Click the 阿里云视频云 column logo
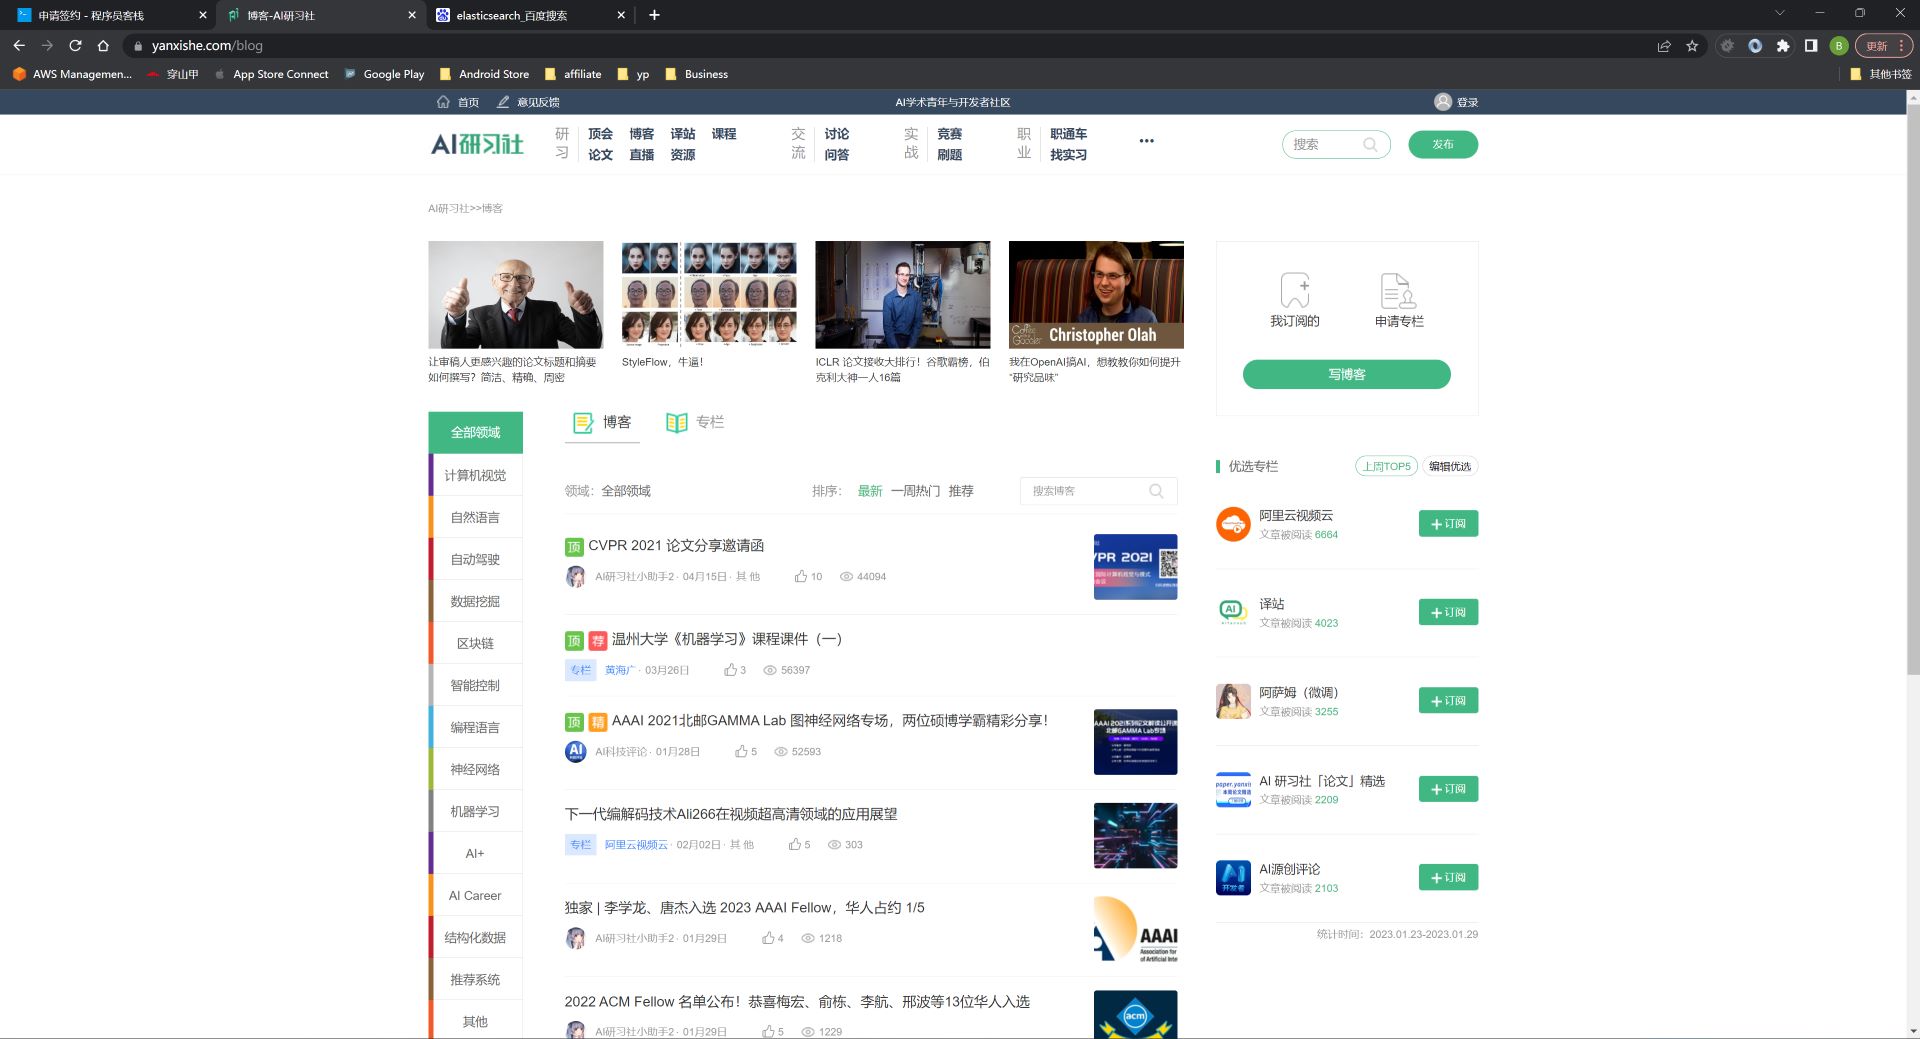Screen dimensions: 1920x1039 pyautogui.click(x=1233, y=524)
